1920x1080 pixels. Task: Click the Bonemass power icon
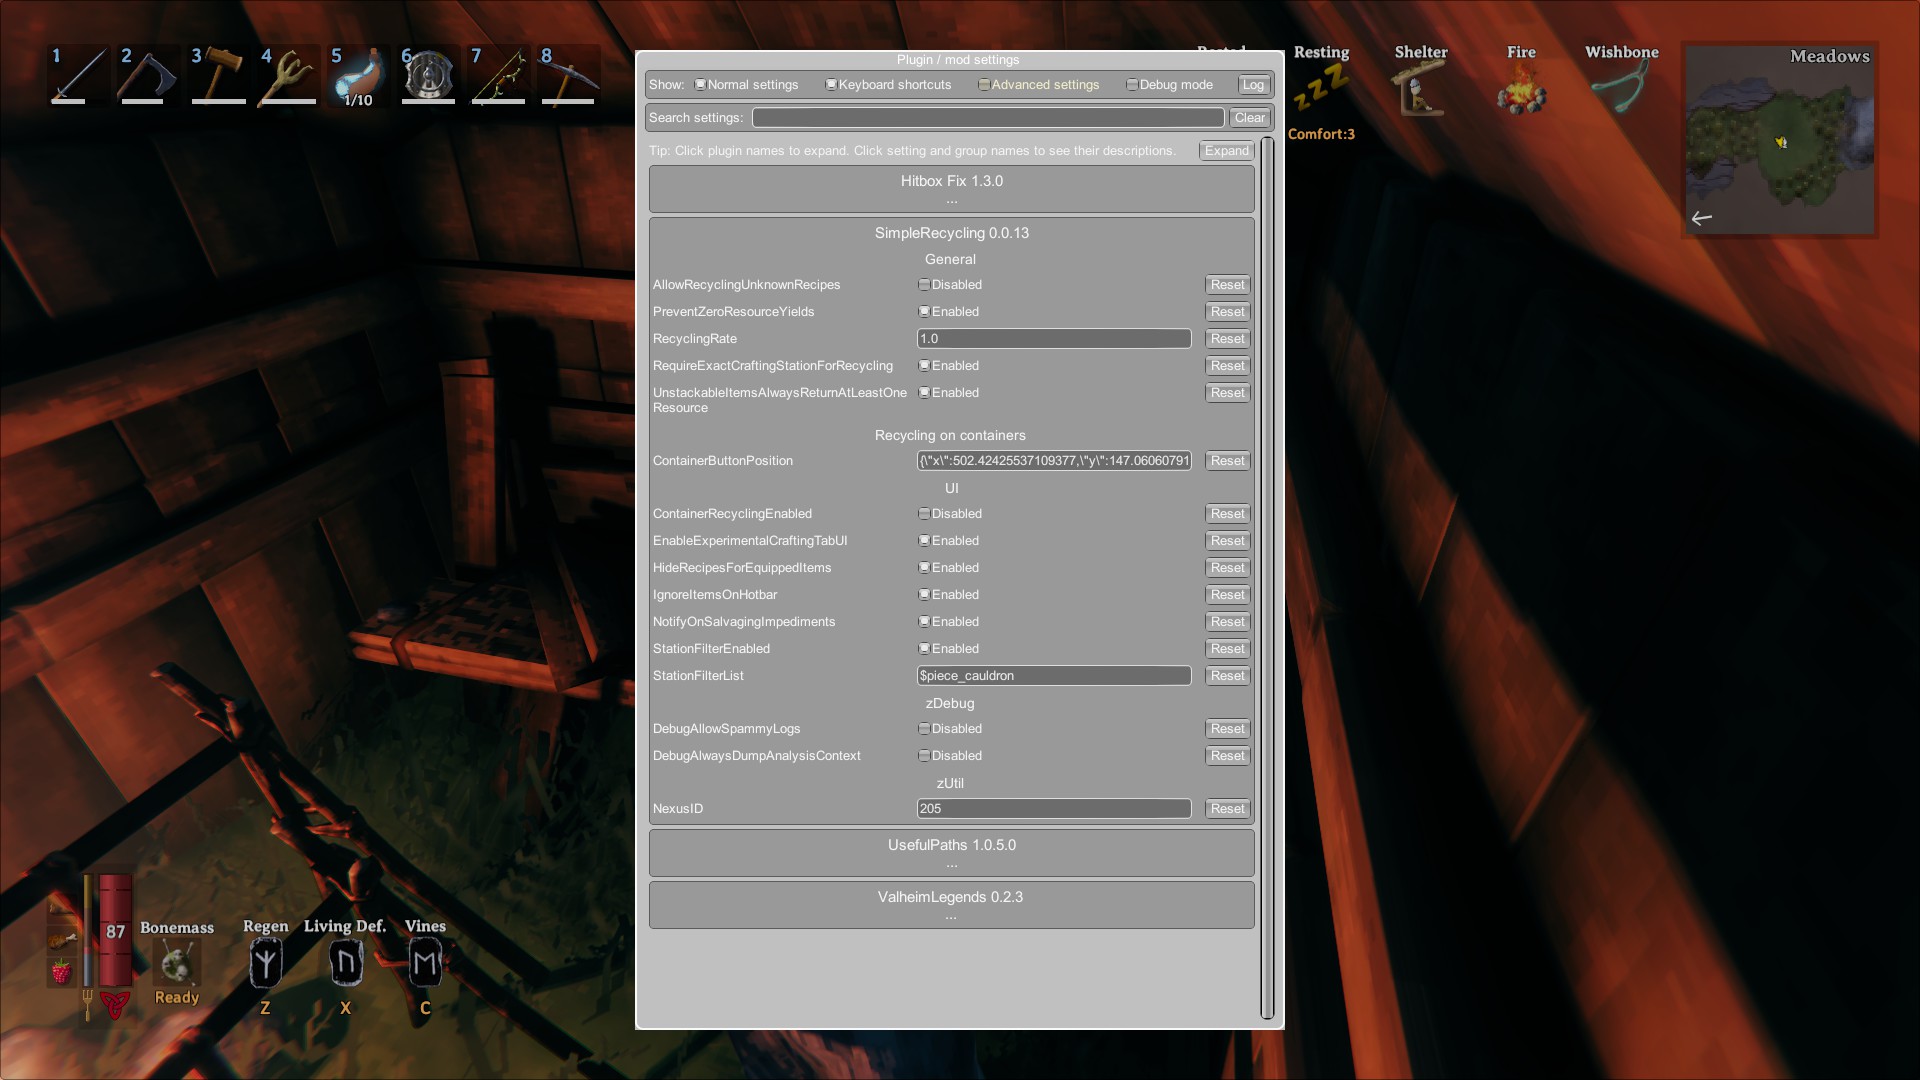178,967
